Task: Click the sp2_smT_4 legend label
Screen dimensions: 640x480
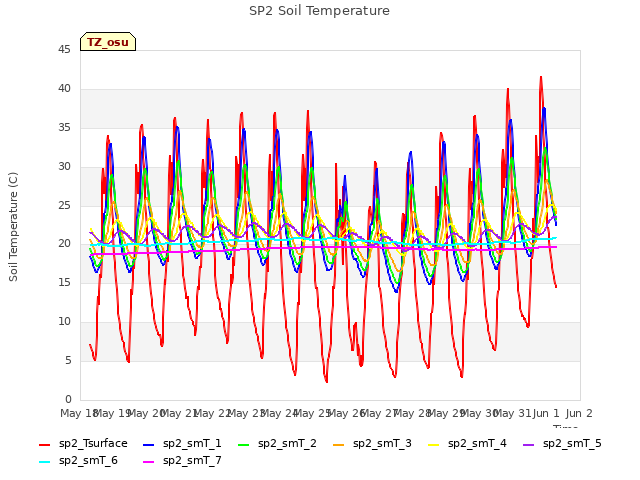Action: [477, 444]
